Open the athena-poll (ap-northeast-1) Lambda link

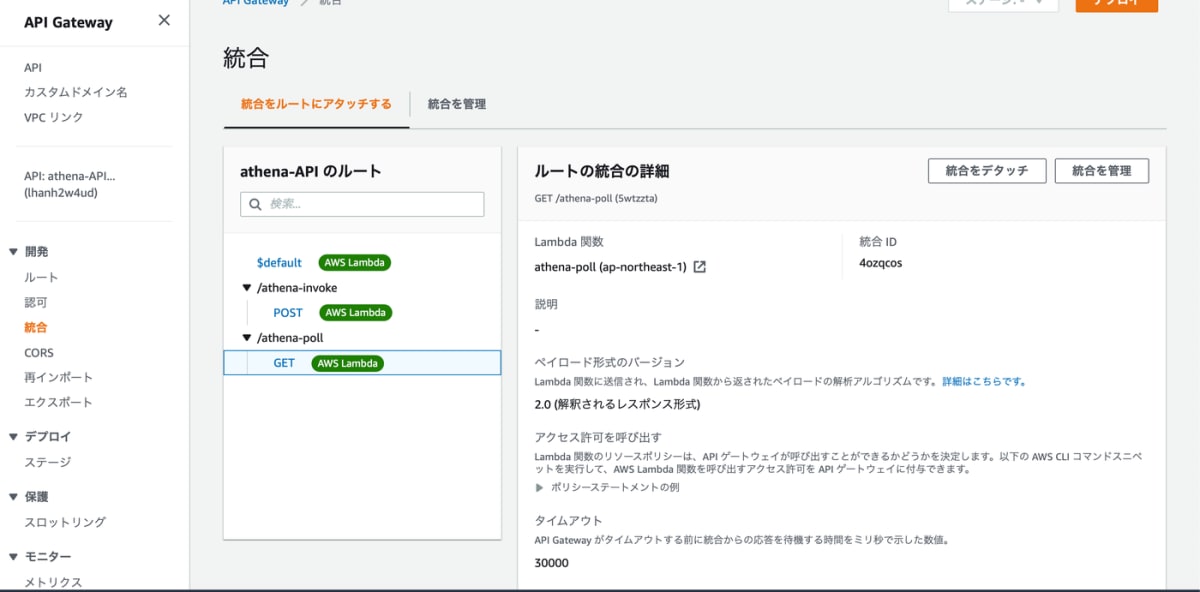click(x=611, y=267)
